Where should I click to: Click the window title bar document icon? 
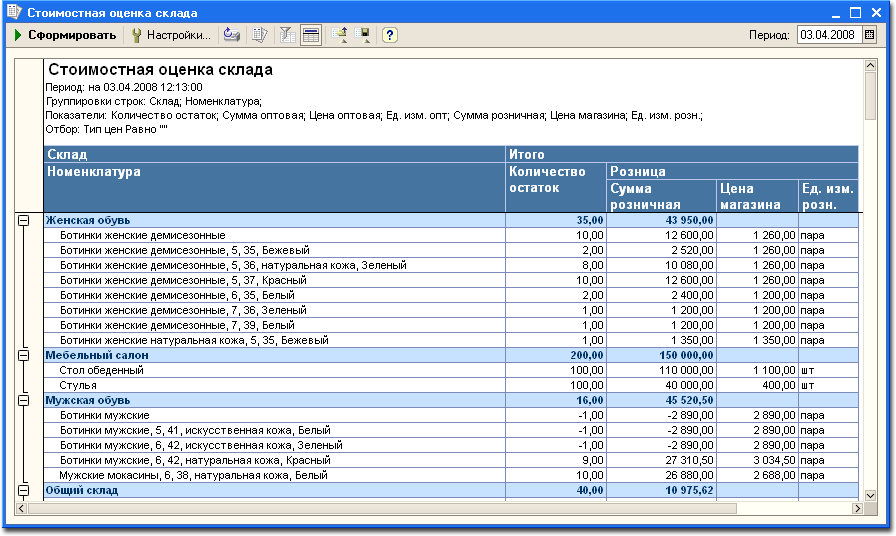click(14, 11)
